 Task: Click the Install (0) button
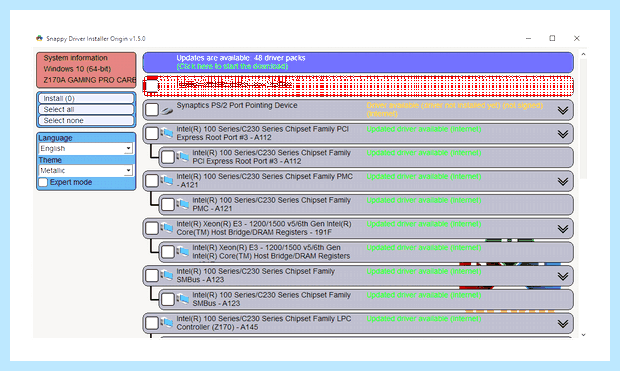(86, 98)
